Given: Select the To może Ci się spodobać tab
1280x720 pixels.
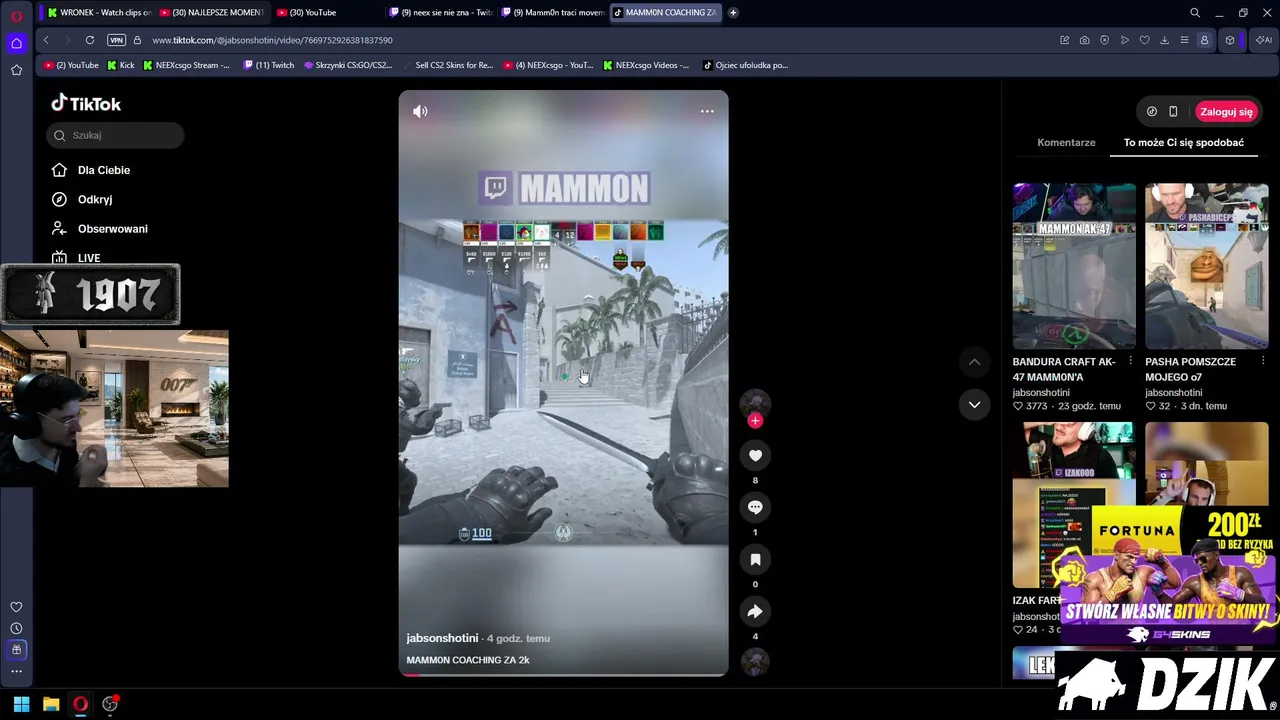Looking at the screenshot, I should coord(1184,142).
